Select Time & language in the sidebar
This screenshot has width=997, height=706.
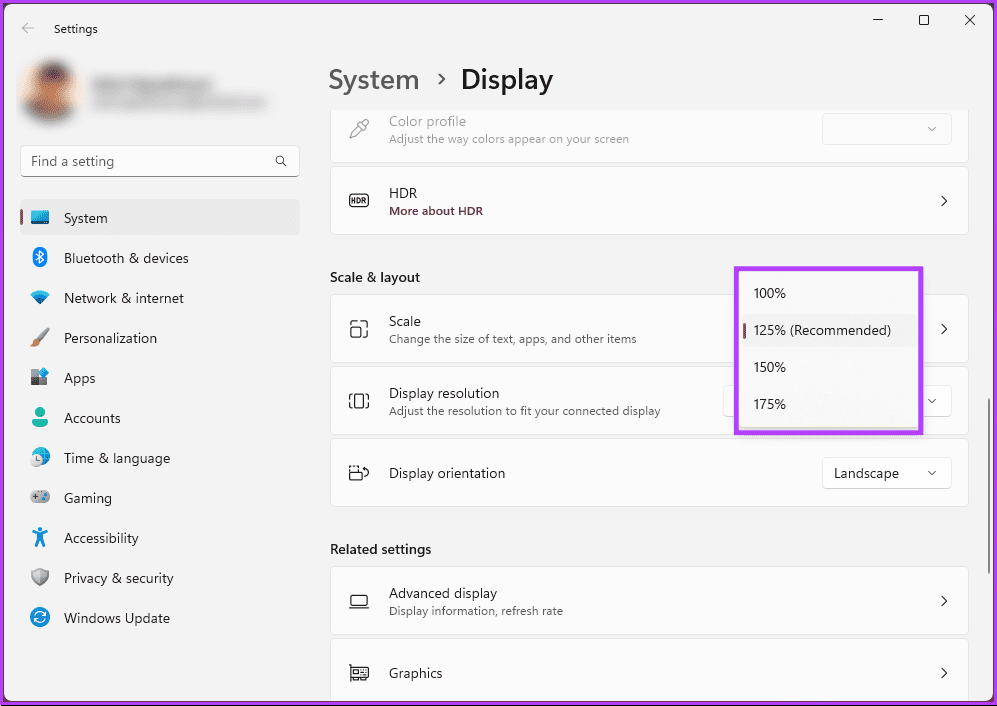(39, 458)
